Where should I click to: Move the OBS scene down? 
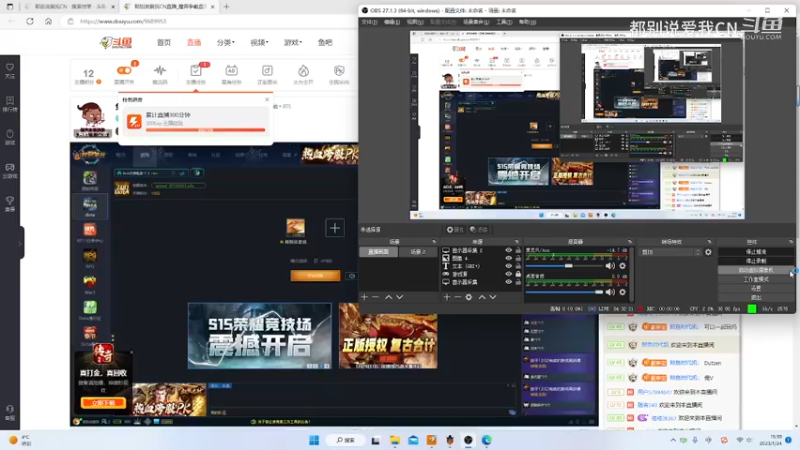(x=399, y=297)
